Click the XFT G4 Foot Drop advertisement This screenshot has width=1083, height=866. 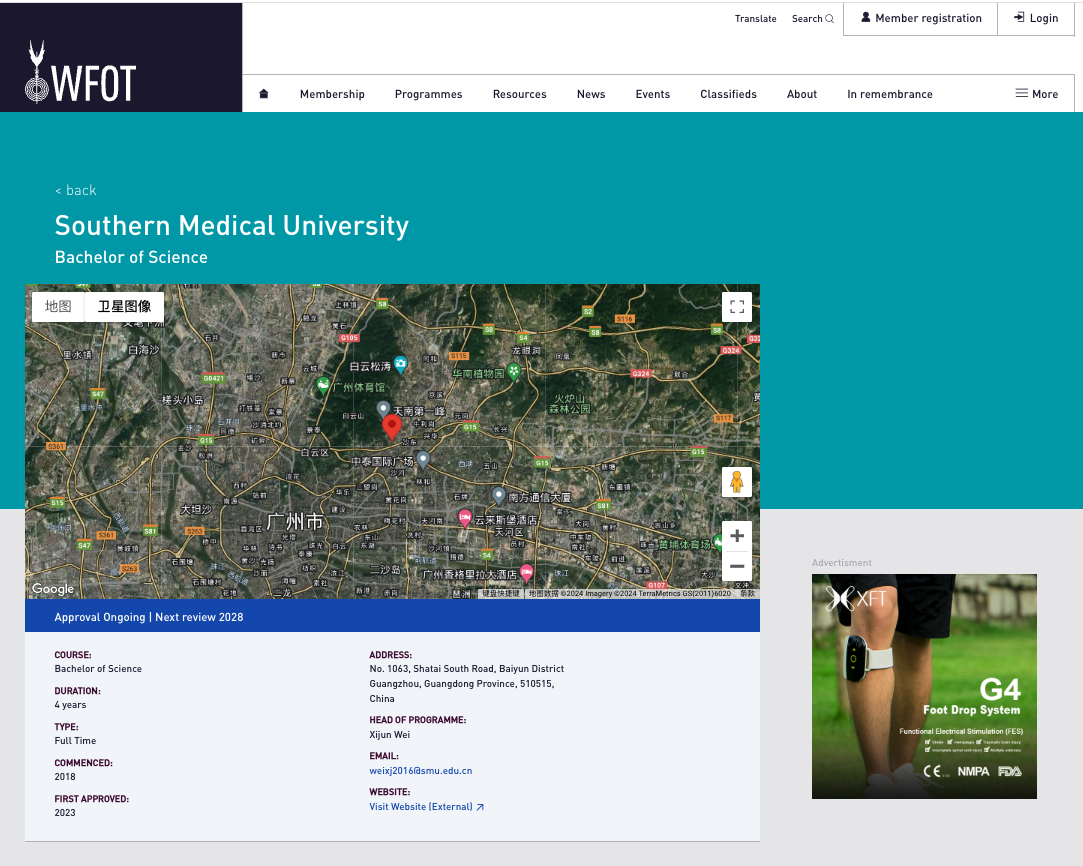pos(924,686)
